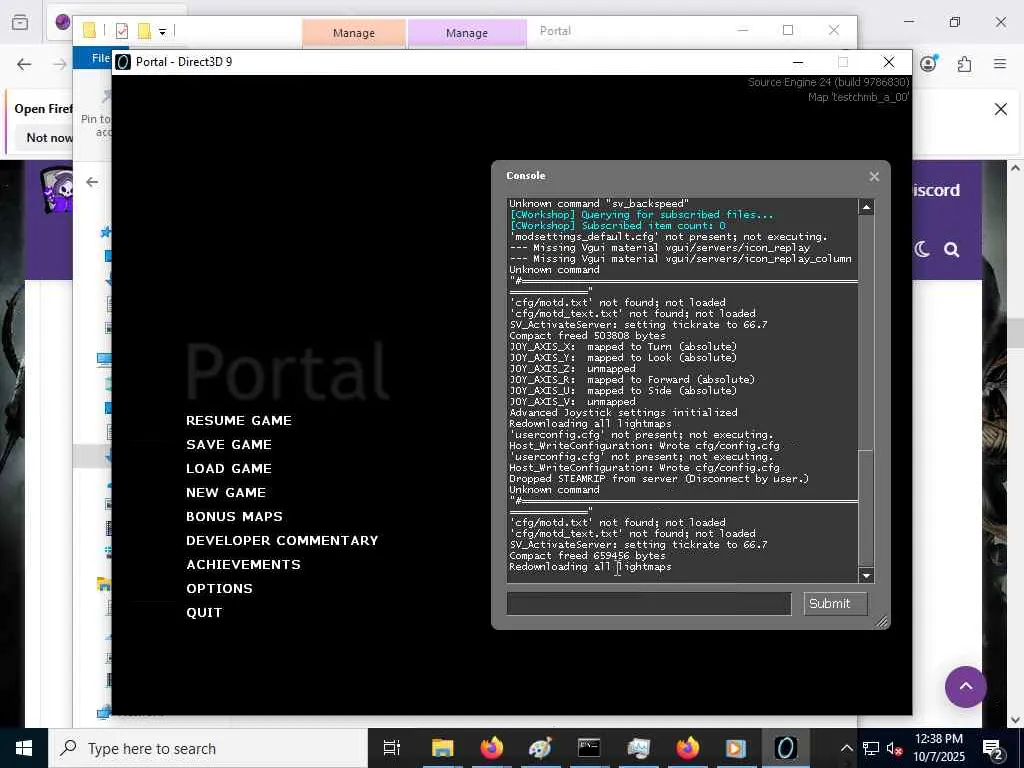Click the muted volume tray icon
This screenshot has height=768, width=1024.
click(895, 749)
